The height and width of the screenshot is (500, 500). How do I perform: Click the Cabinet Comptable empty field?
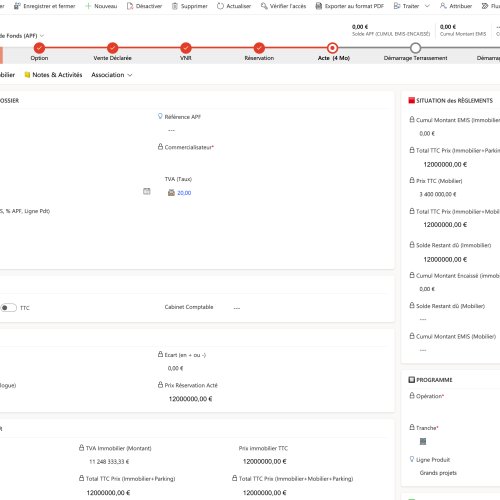click(x=237, y=308)
